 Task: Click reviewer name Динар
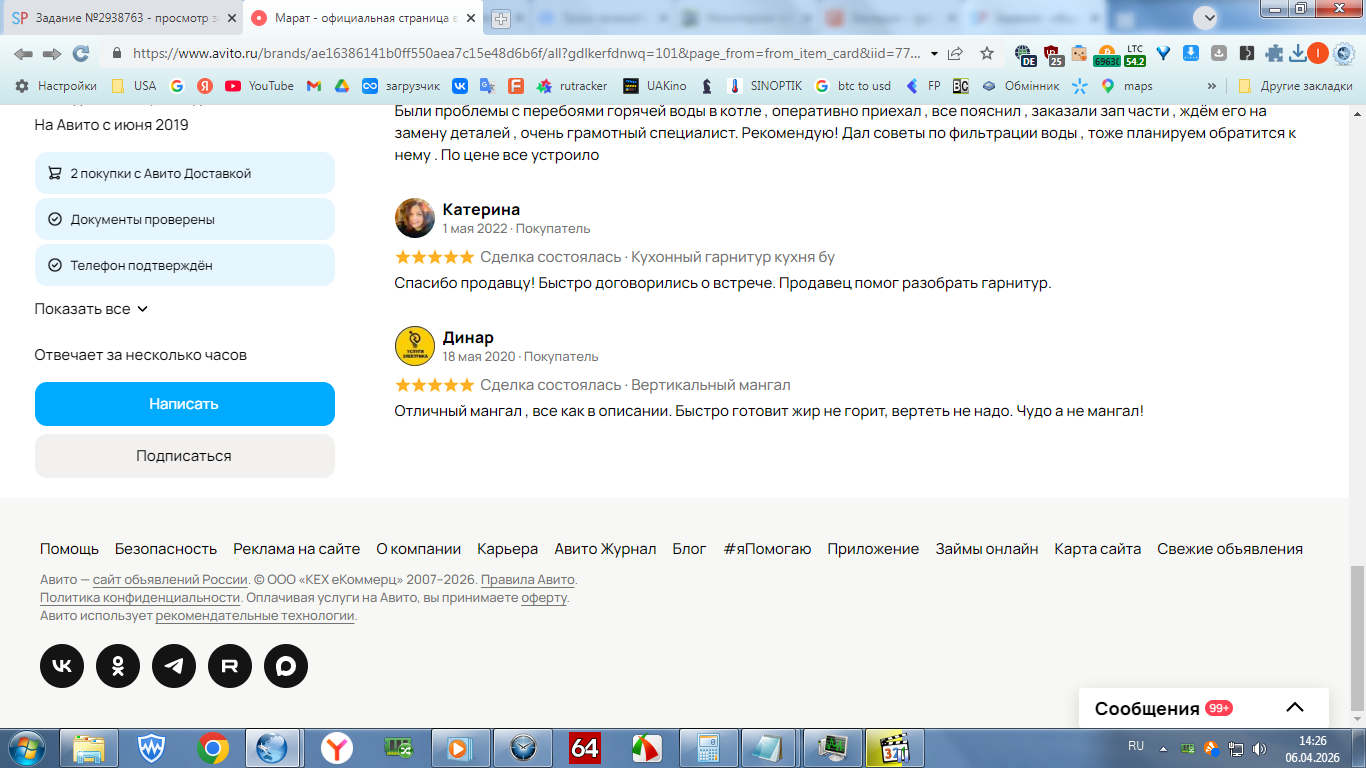468,338
